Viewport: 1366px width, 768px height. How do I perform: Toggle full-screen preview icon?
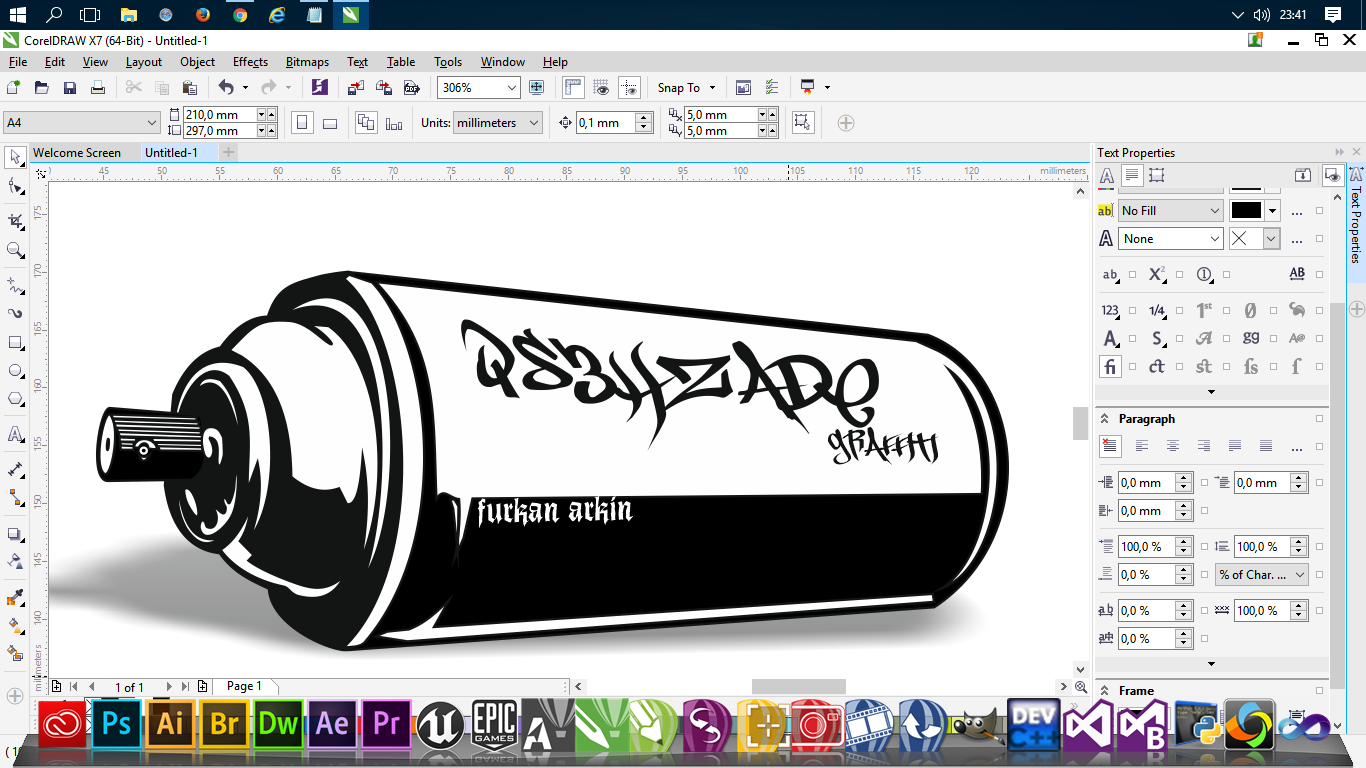coord(537,88)
